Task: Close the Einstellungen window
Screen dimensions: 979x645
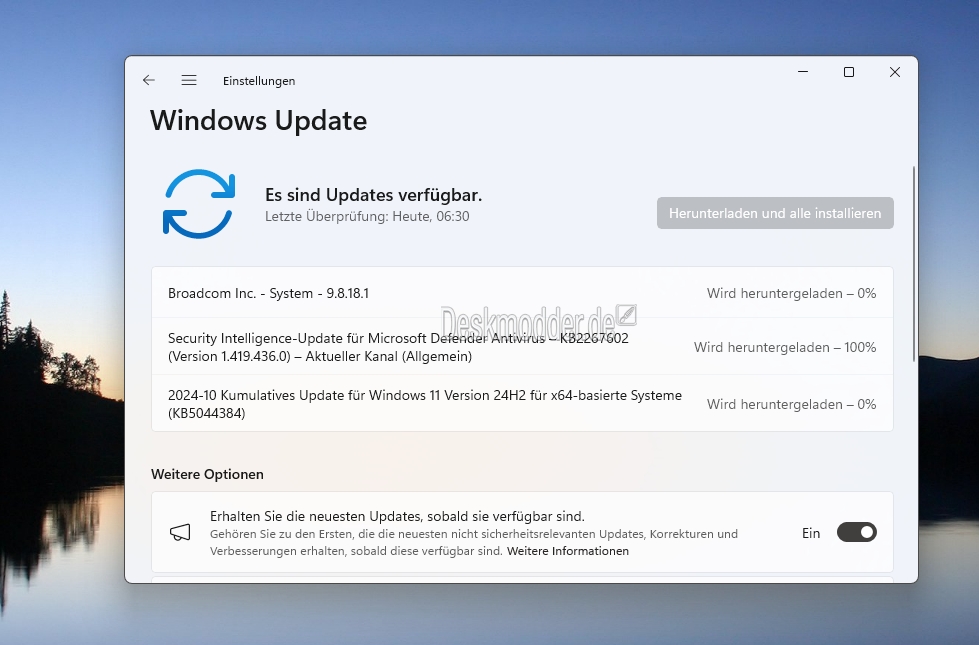Action: 895,72
